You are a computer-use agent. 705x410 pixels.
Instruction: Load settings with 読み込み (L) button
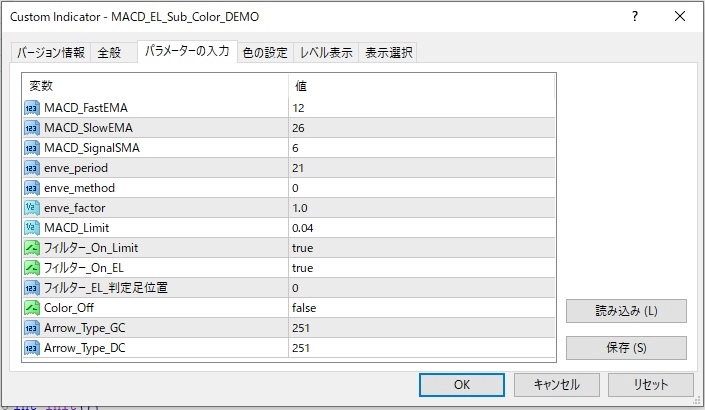[x=626, y=311]
